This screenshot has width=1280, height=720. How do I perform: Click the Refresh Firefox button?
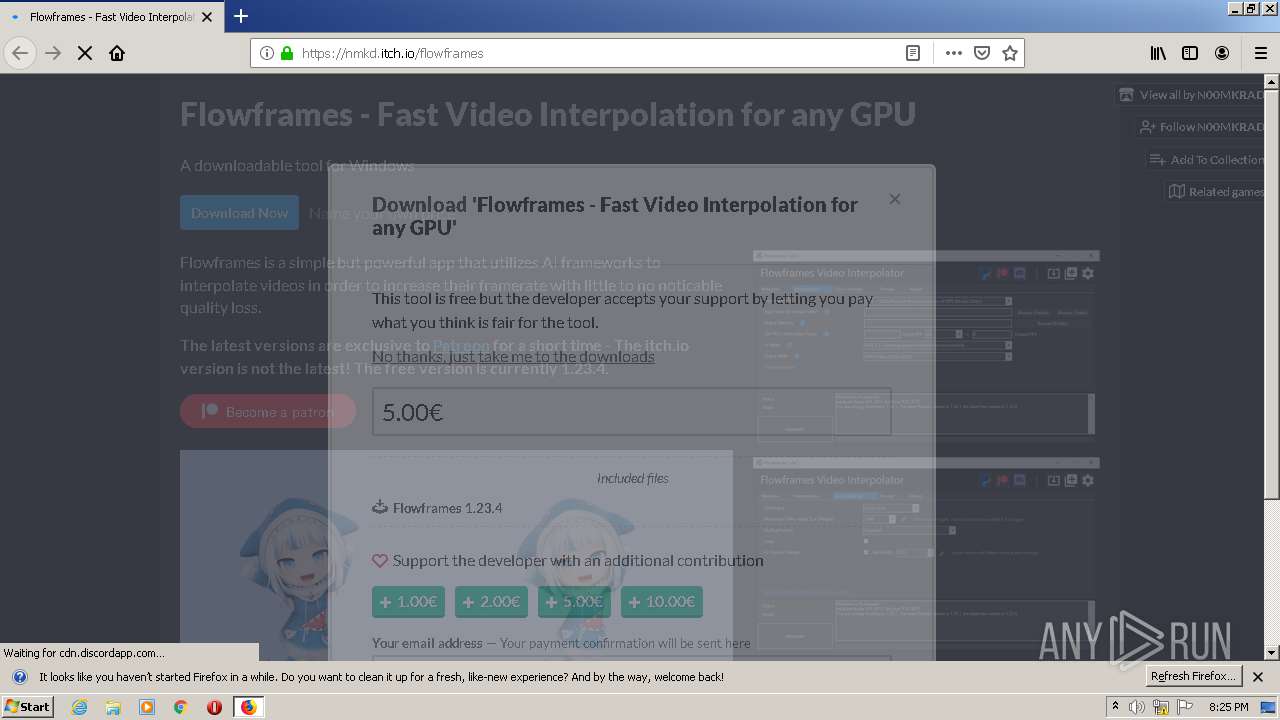1194,677
